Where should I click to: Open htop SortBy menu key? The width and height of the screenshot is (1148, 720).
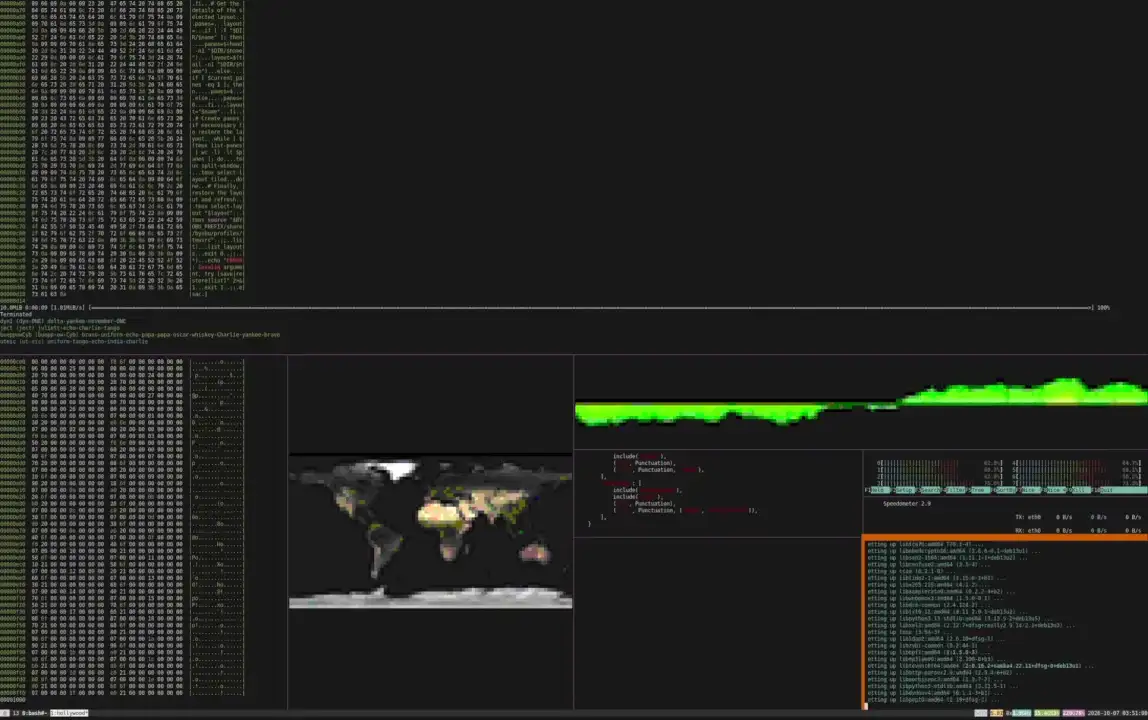click(x=1005, y=490)
